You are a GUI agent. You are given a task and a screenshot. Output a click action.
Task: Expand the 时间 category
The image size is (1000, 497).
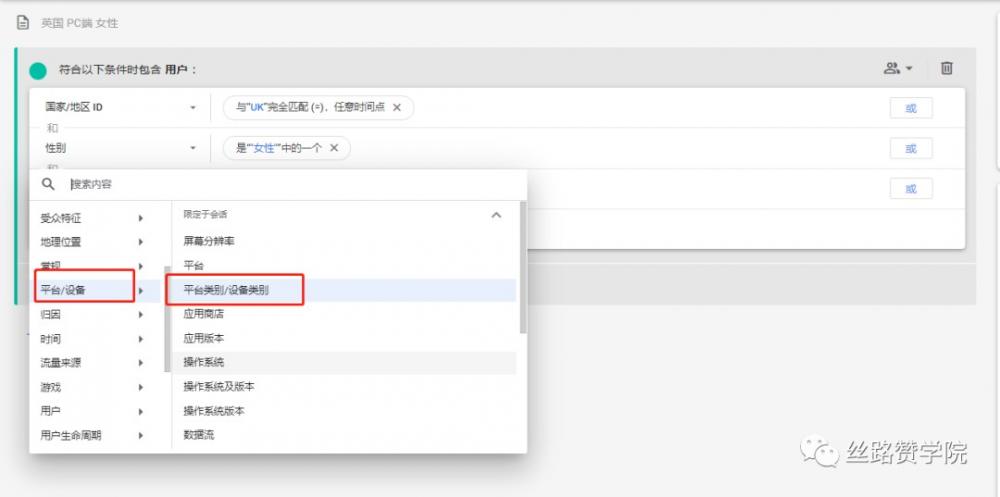coord(92,339)
